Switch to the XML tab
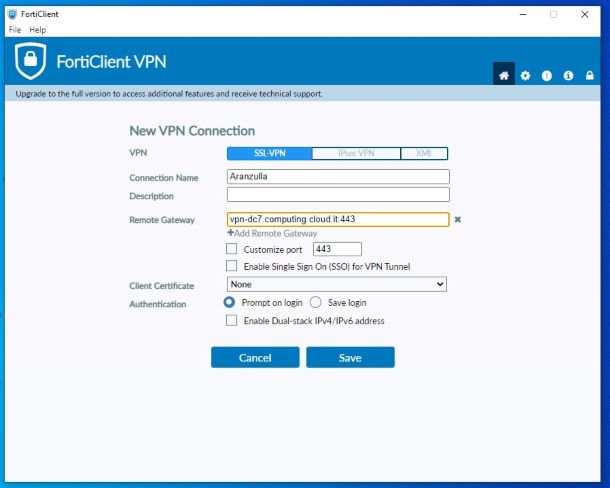Viewport: 610px width, 488px height. click(424, 153)
